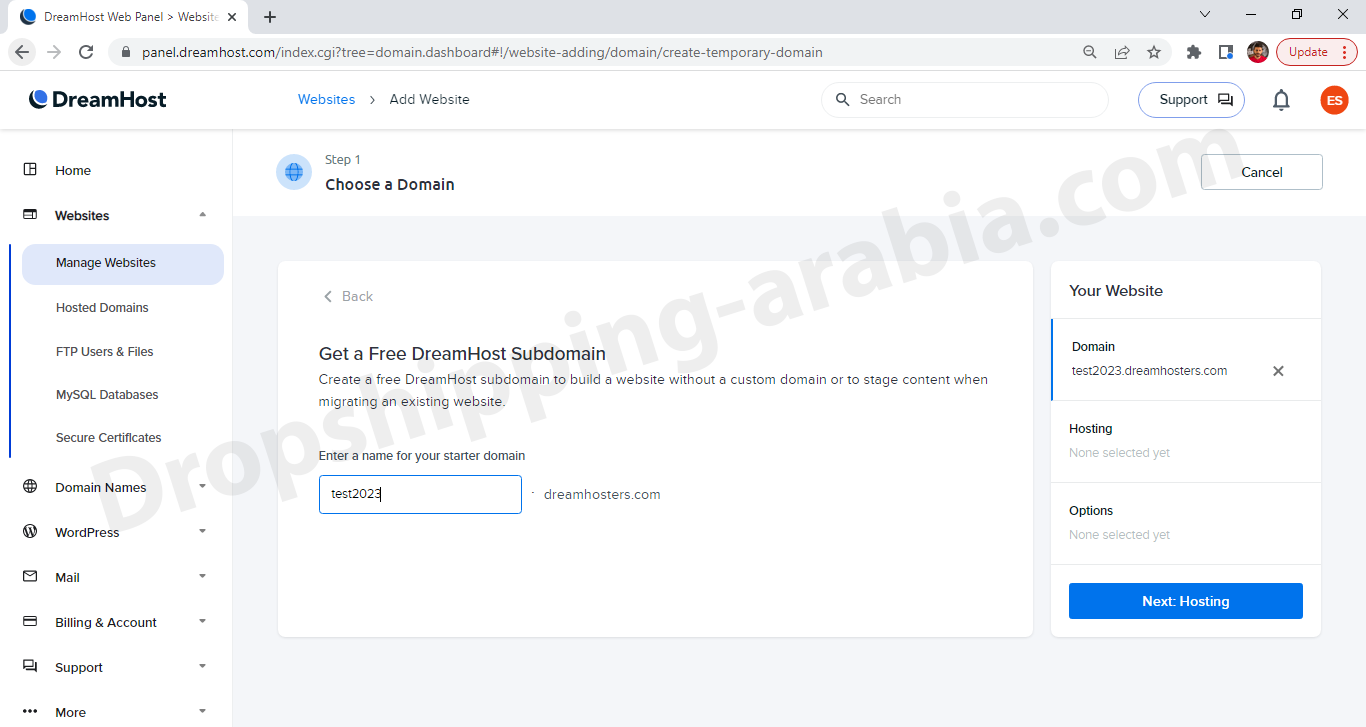Viewport: 1366px width, 727px height.
Task: Open Hosted Domains in sidebar
Action: pyautogui.click(x=102, y=308)
